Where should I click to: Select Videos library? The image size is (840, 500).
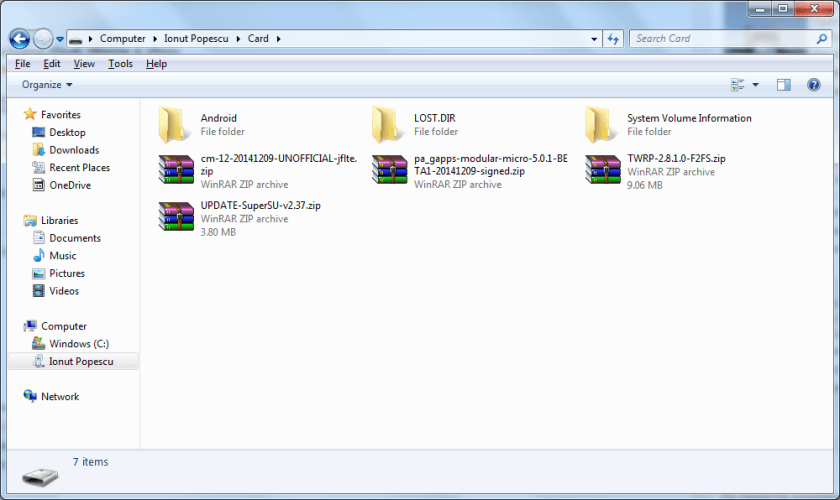pos(64,292)
